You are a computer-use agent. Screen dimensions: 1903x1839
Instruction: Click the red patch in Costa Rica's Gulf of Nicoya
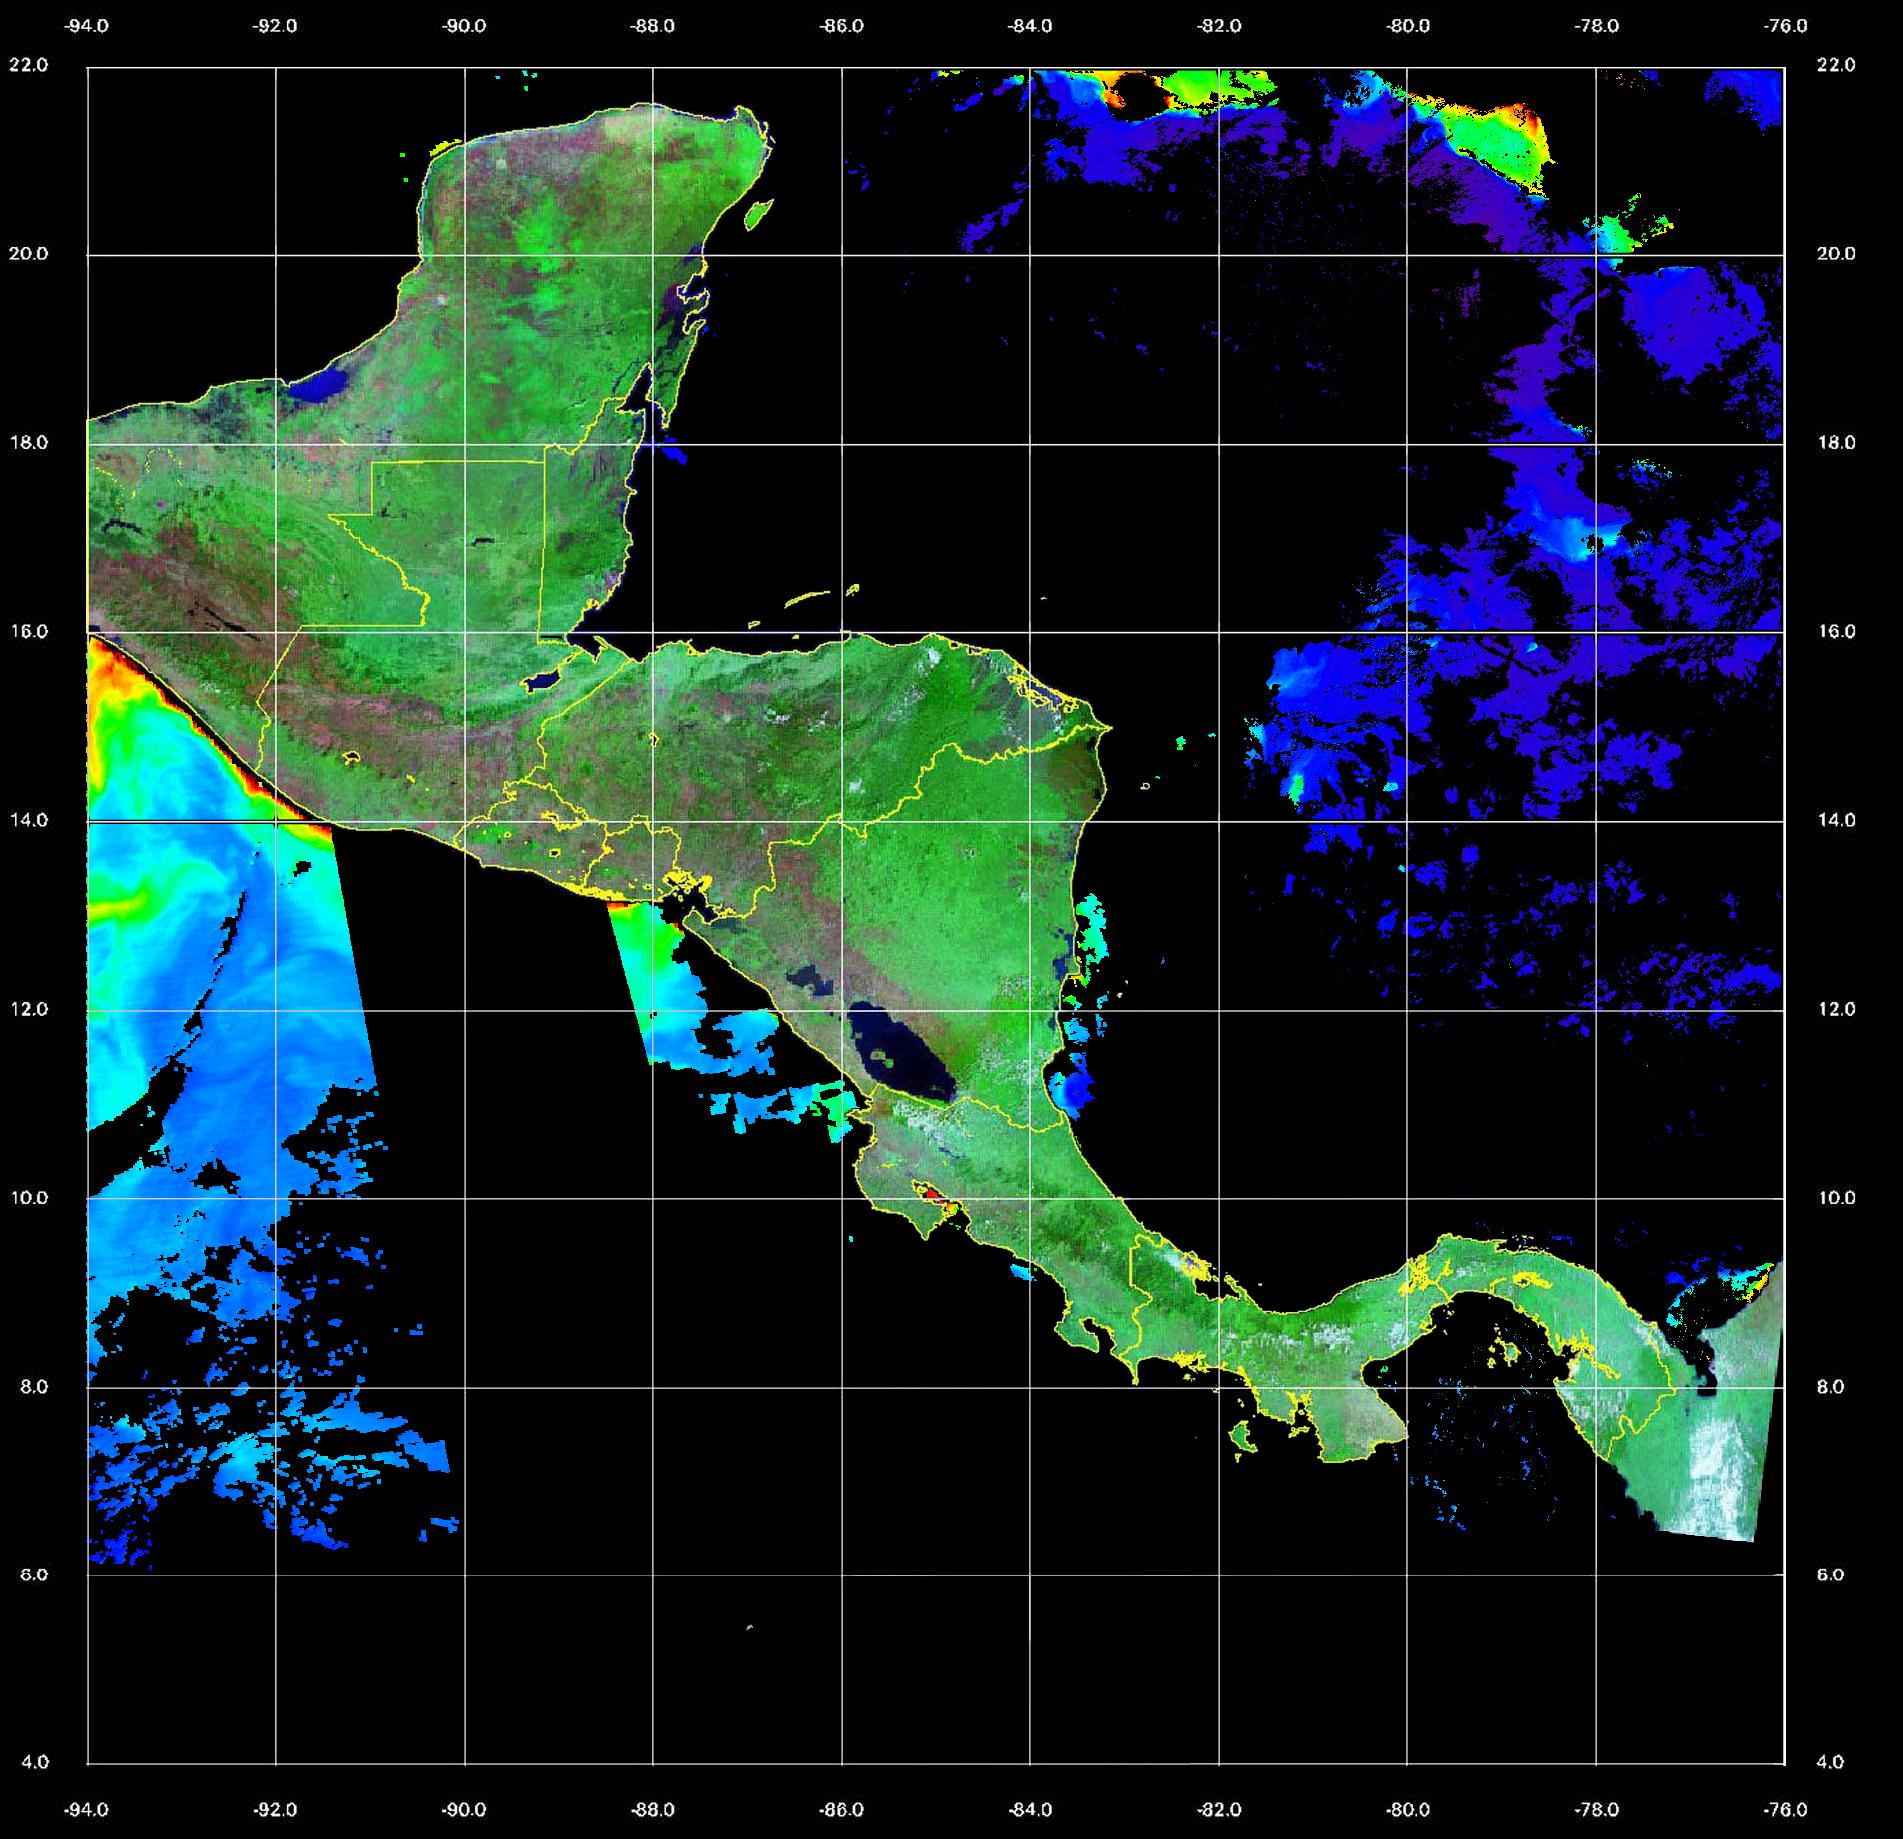(929, 1193)
